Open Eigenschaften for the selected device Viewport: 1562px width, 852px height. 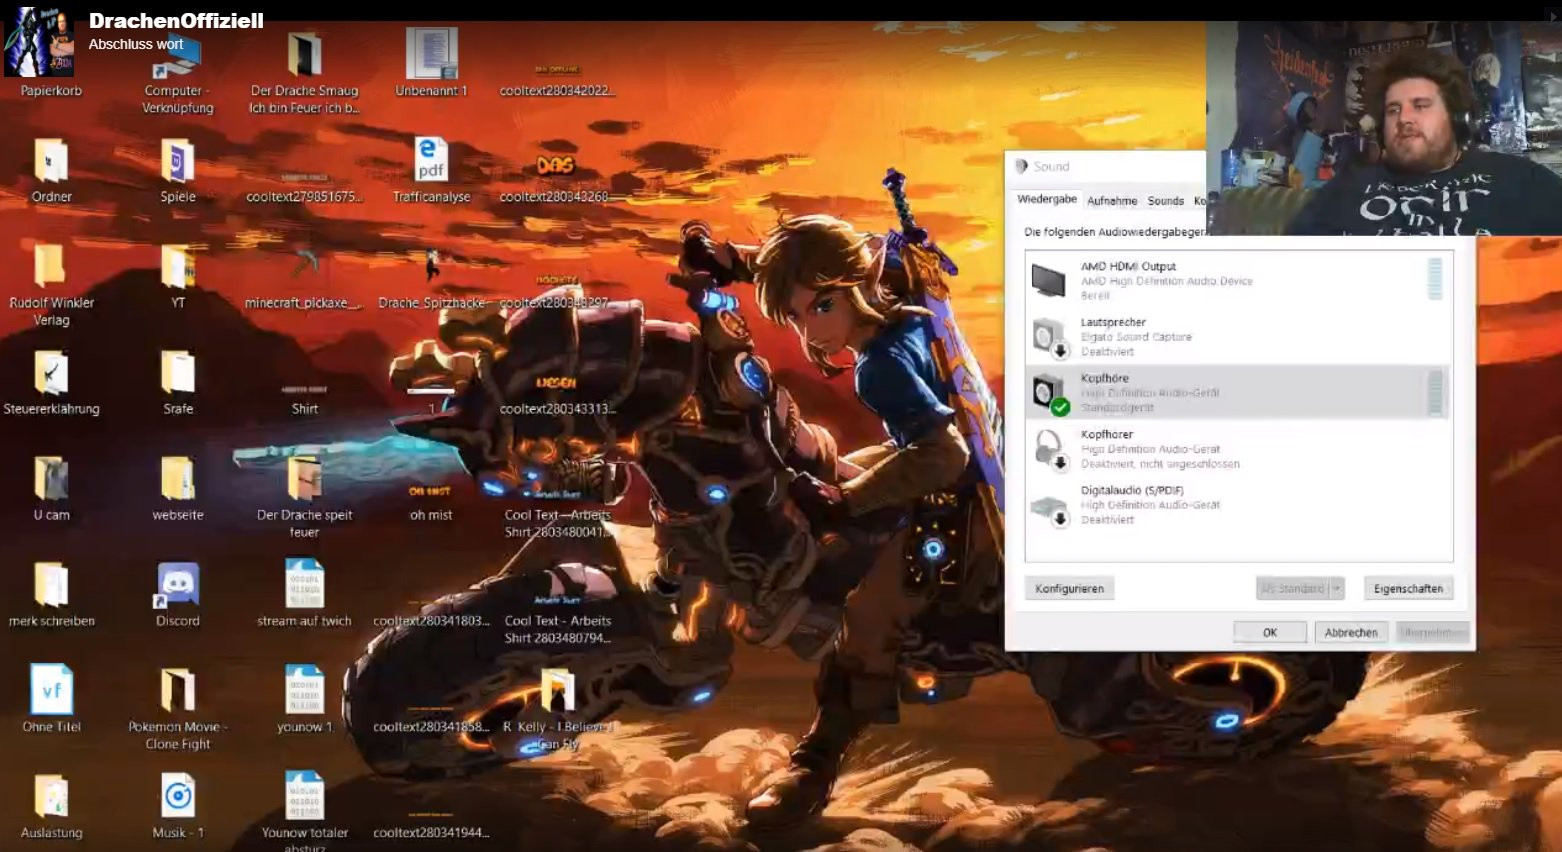pos(1408,589)
